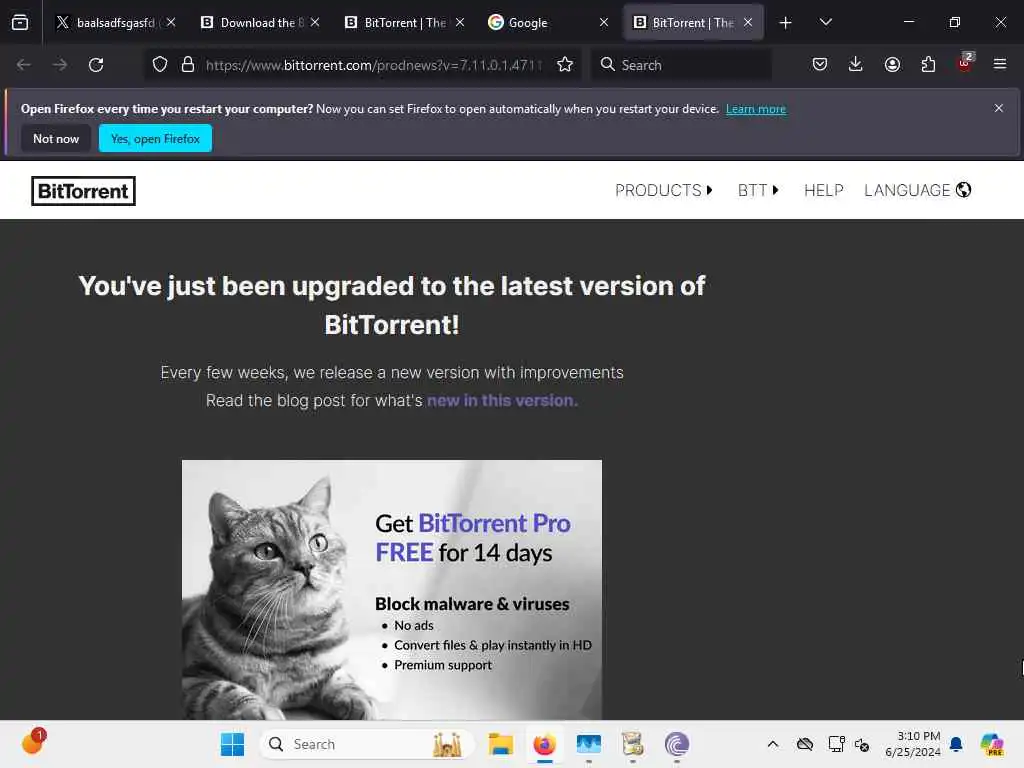Bookmark this page with the star
The width and height of the screenshot is (1024, 768).
click(x=565, y=65)
